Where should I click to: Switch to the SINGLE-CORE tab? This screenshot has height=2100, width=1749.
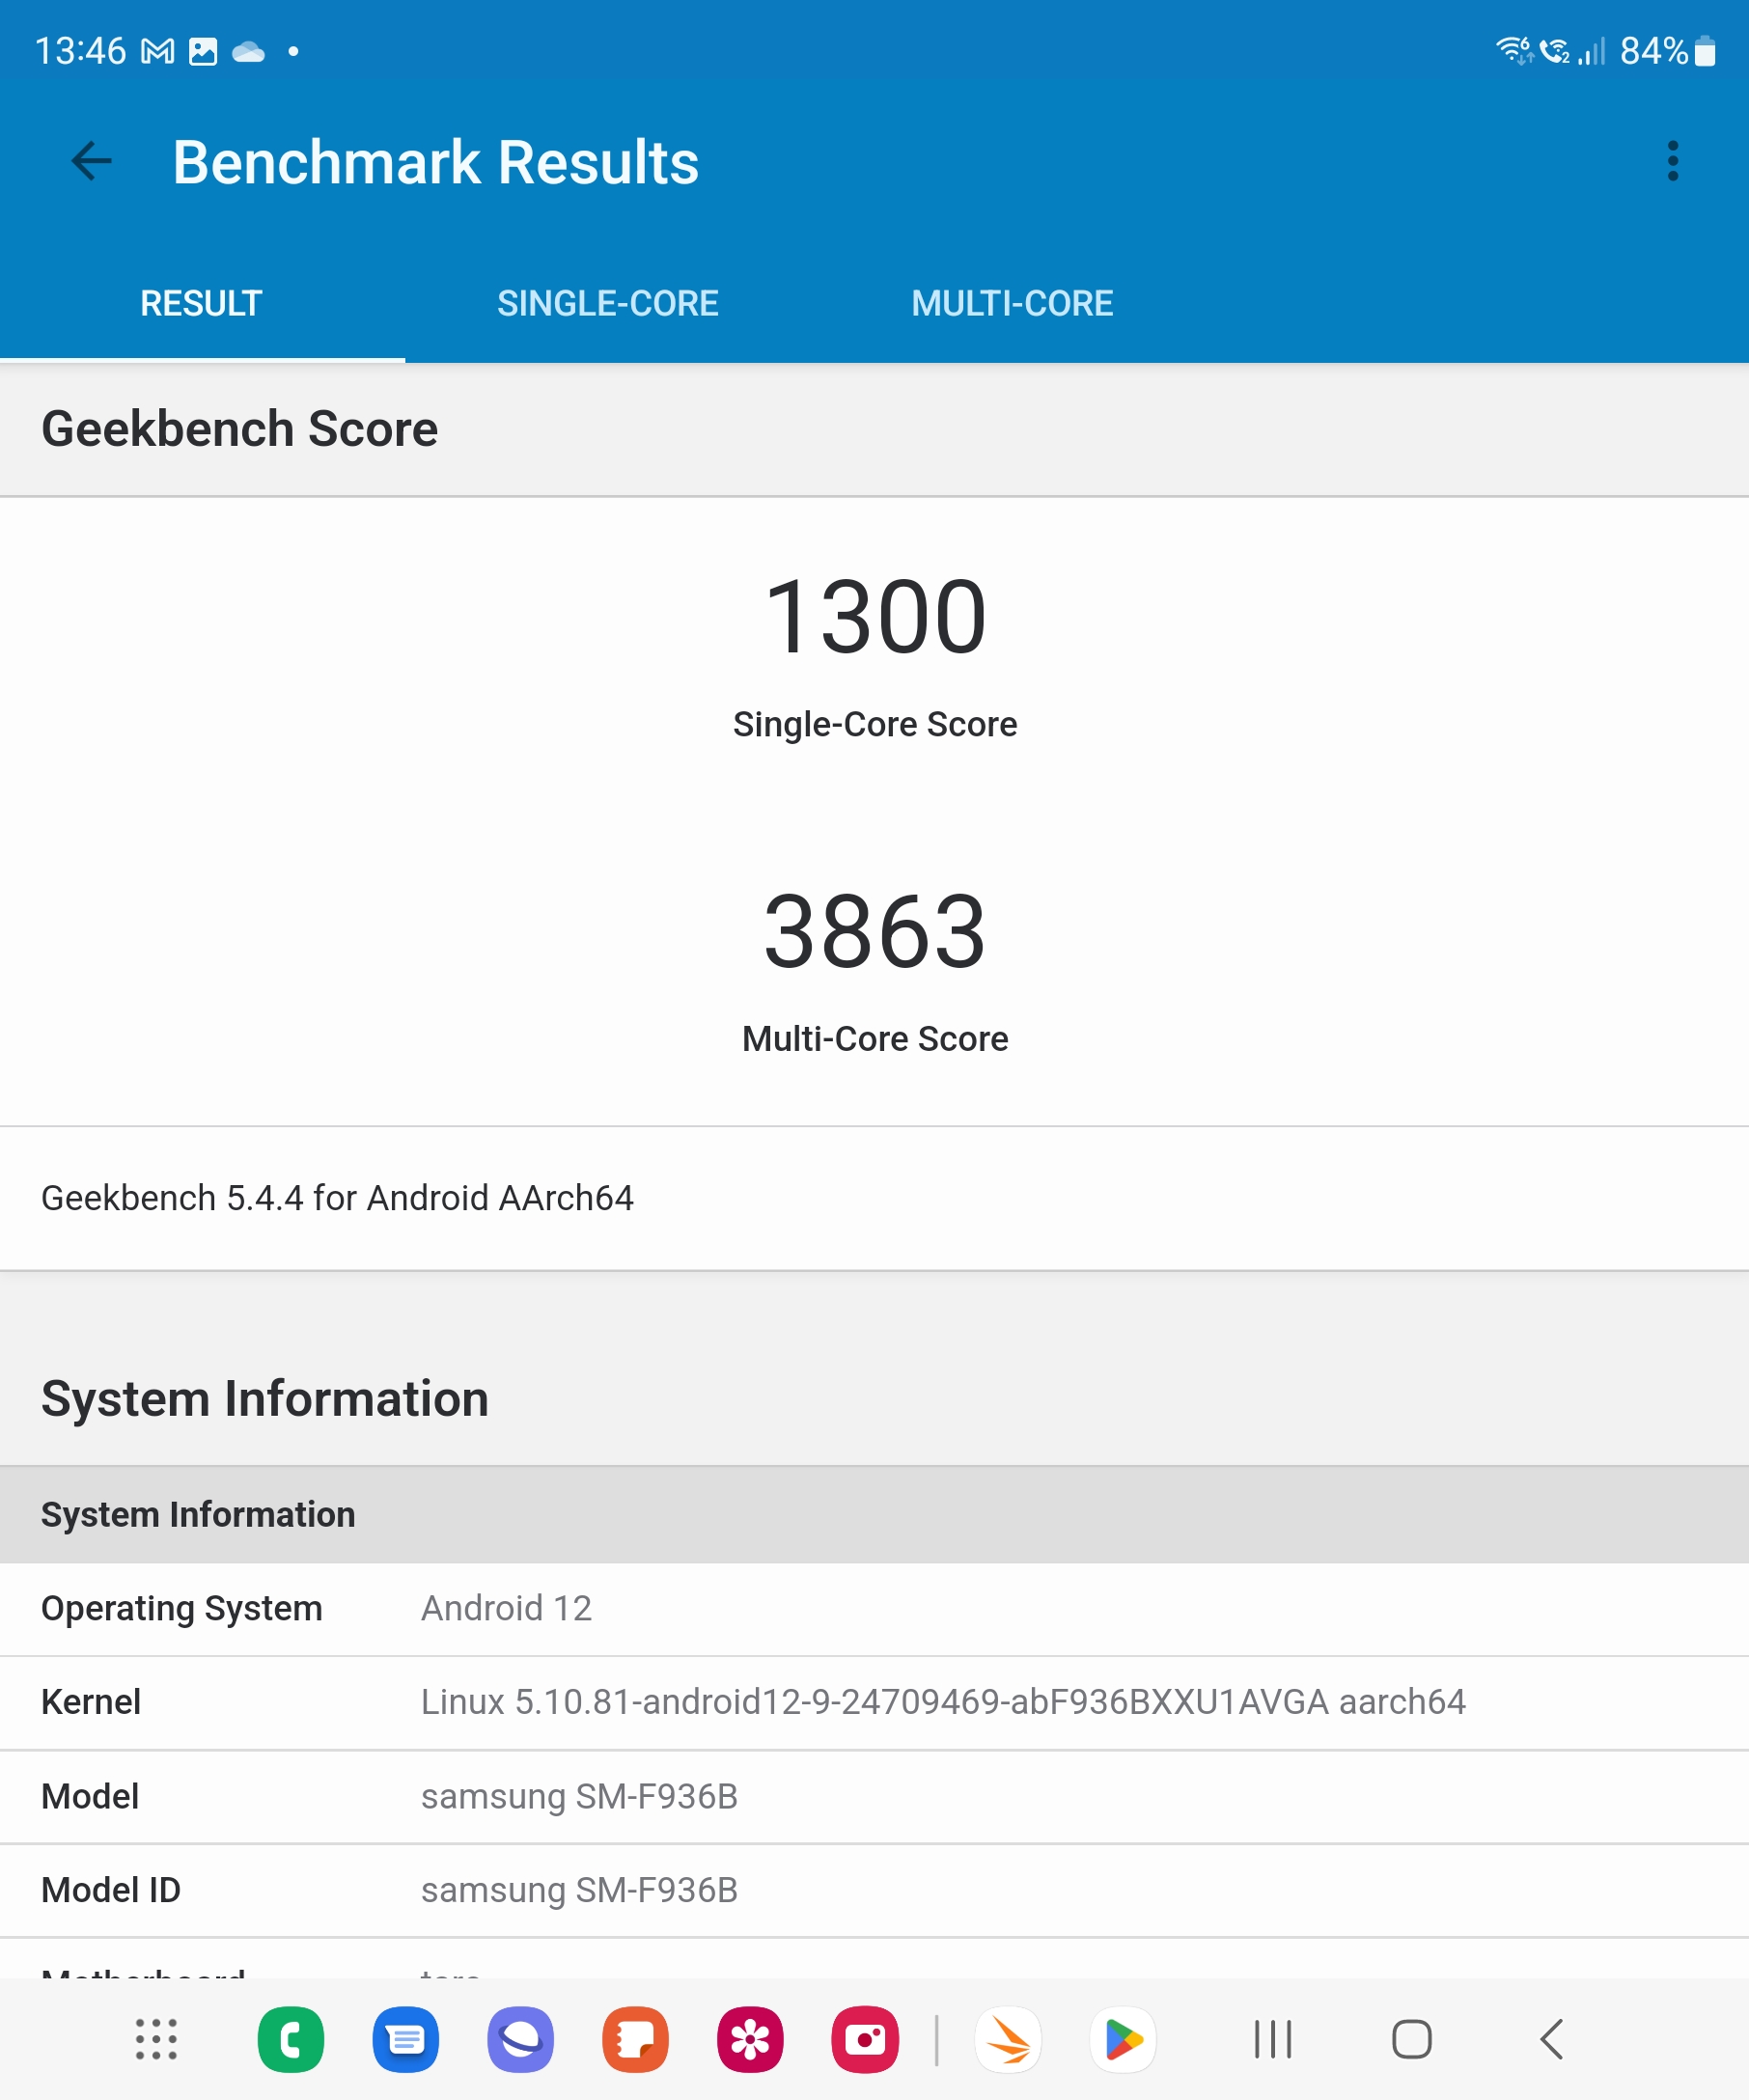click(607, 303)
